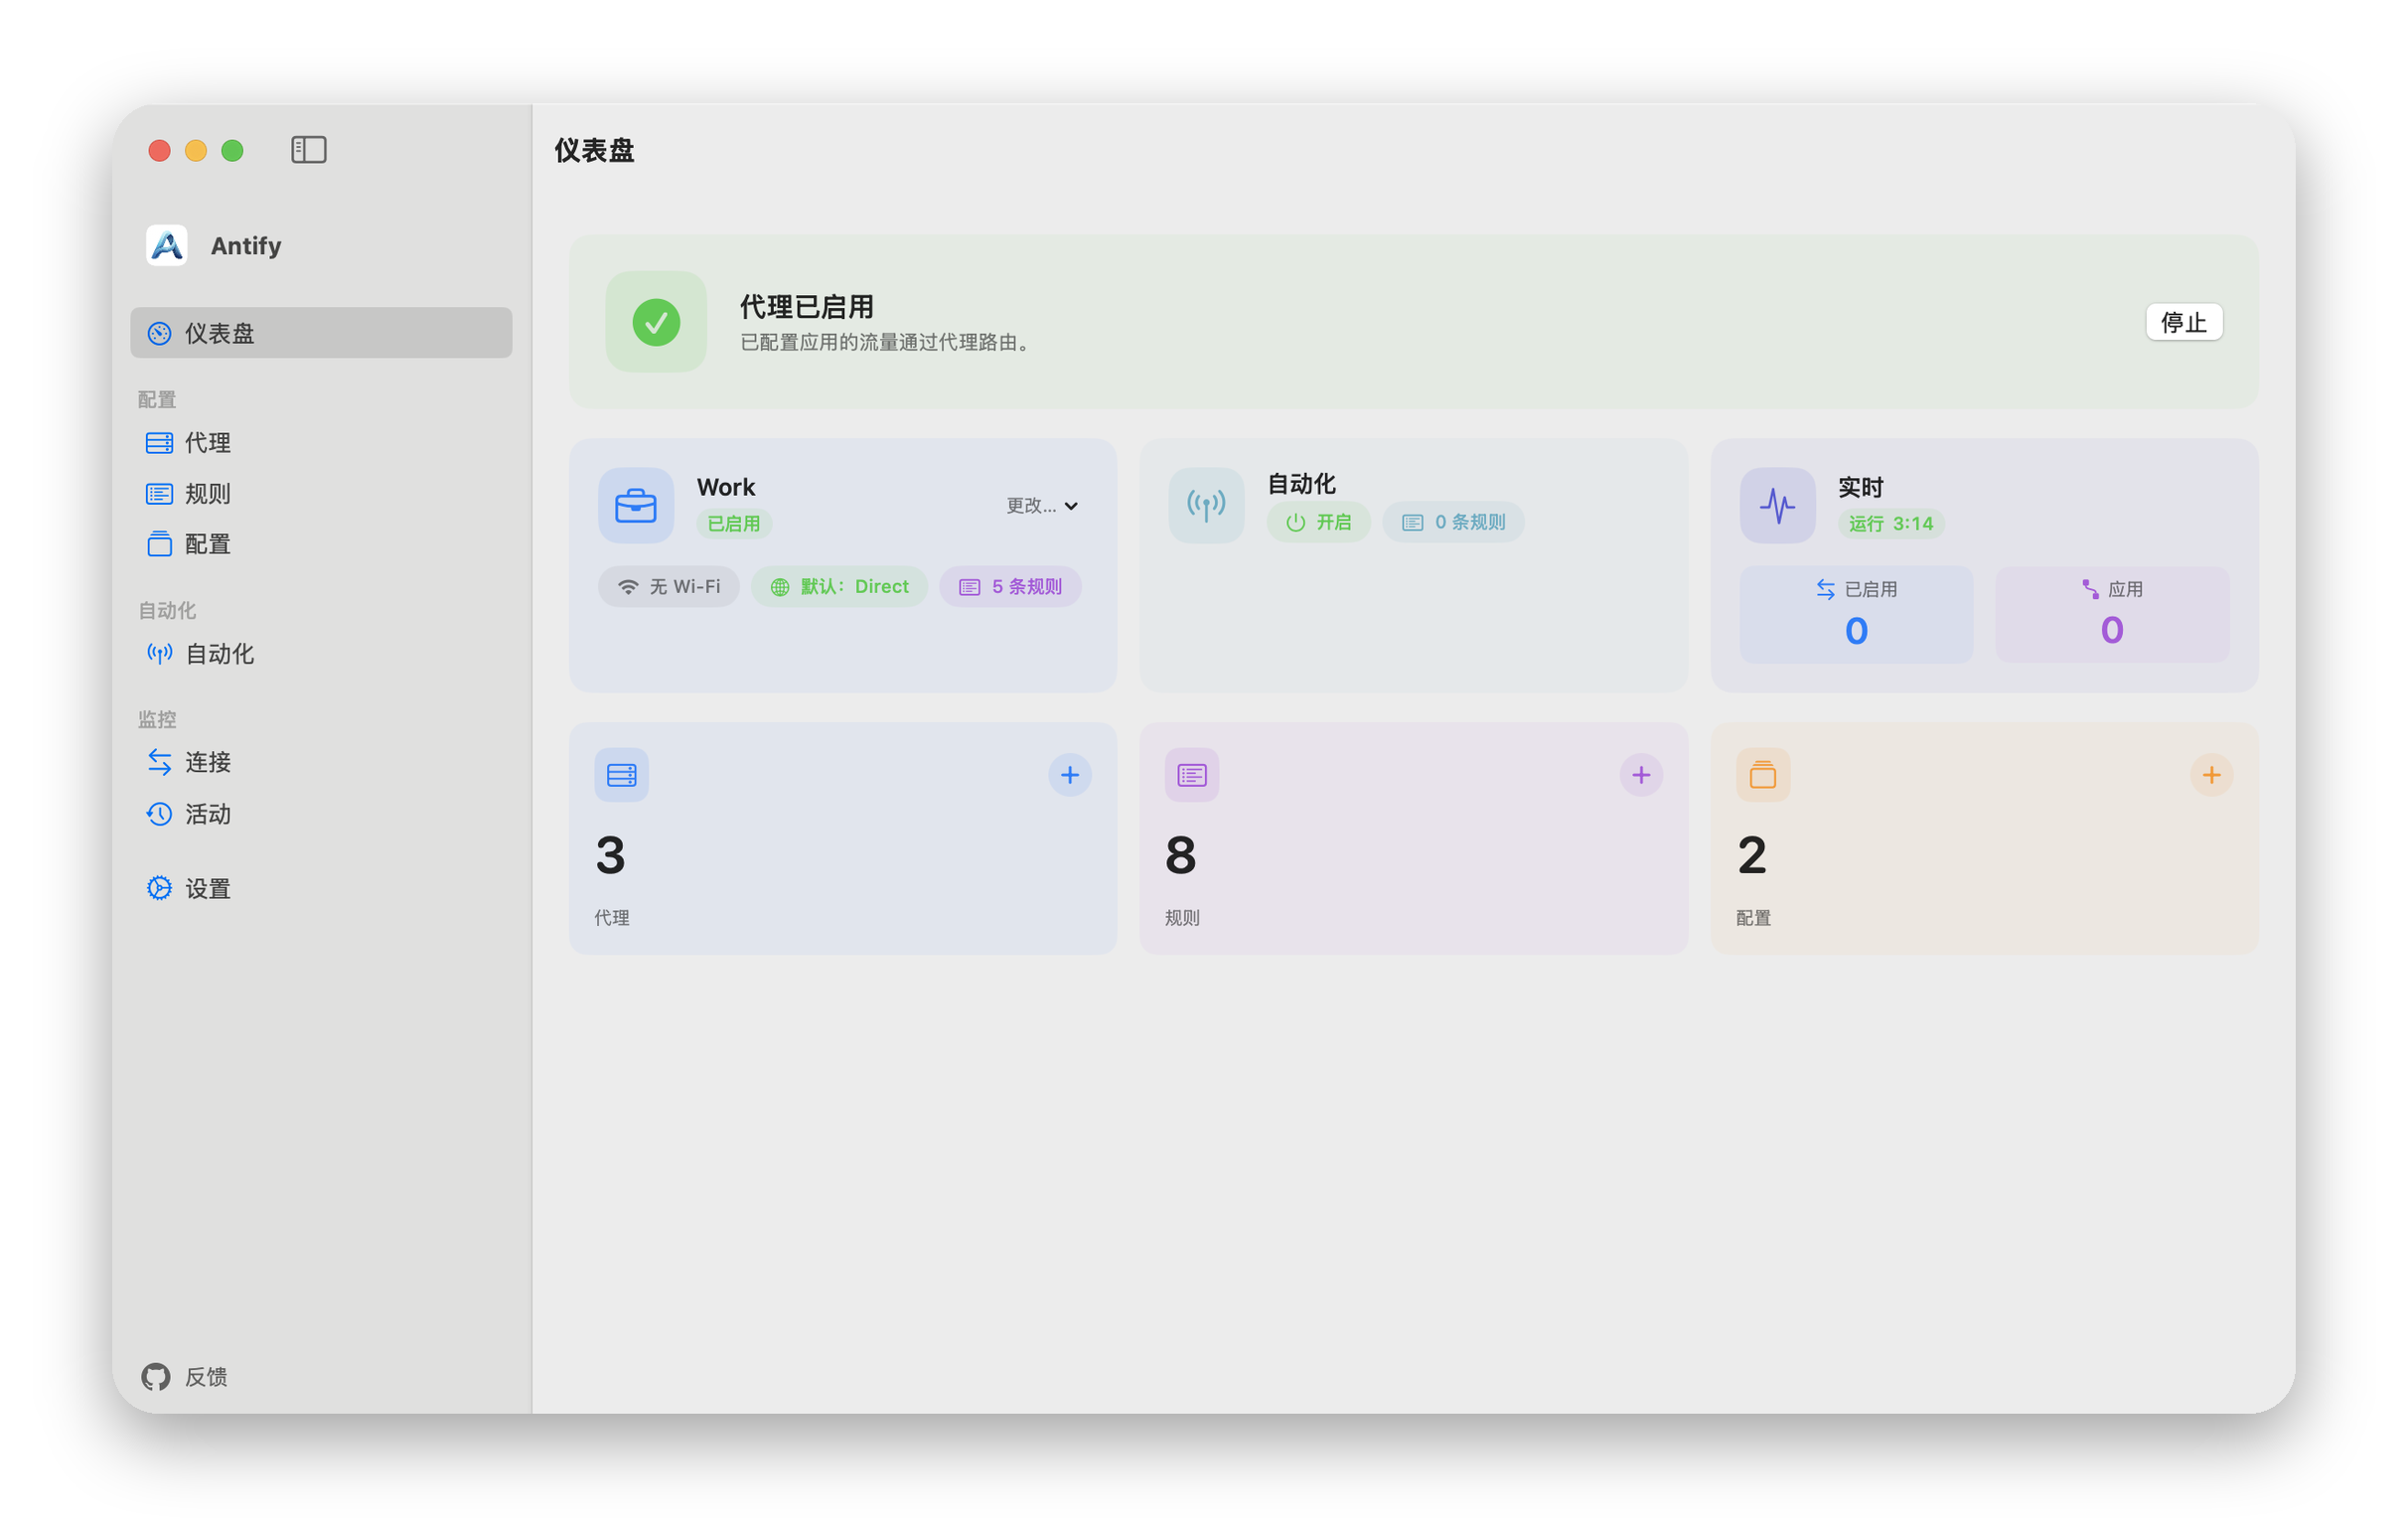Click the 仪表盘 page title
Viewport: 2408px width, 1518px height.
595,150
